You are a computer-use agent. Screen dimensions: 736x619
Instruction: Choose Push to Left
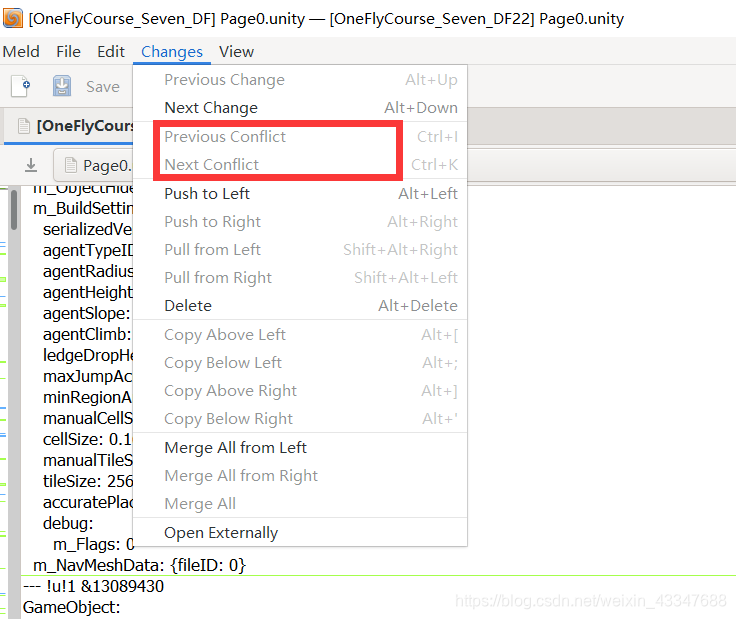(x=300, y=193)
